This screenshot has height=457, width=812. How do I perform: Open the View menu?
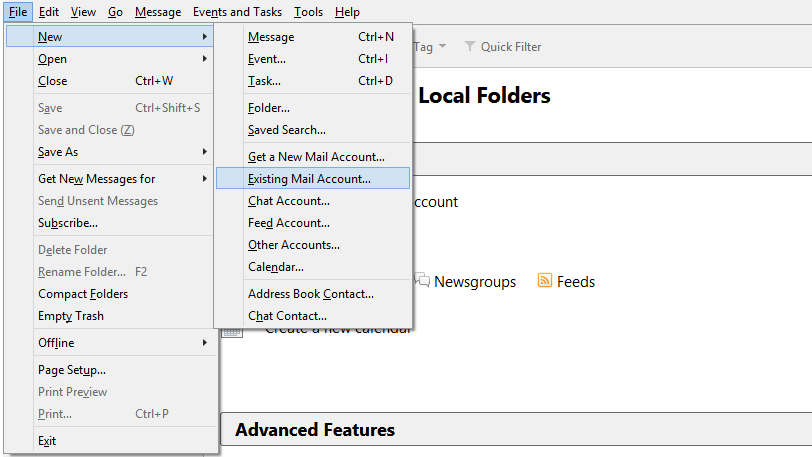pyautogui.click(x=83, y=11)
